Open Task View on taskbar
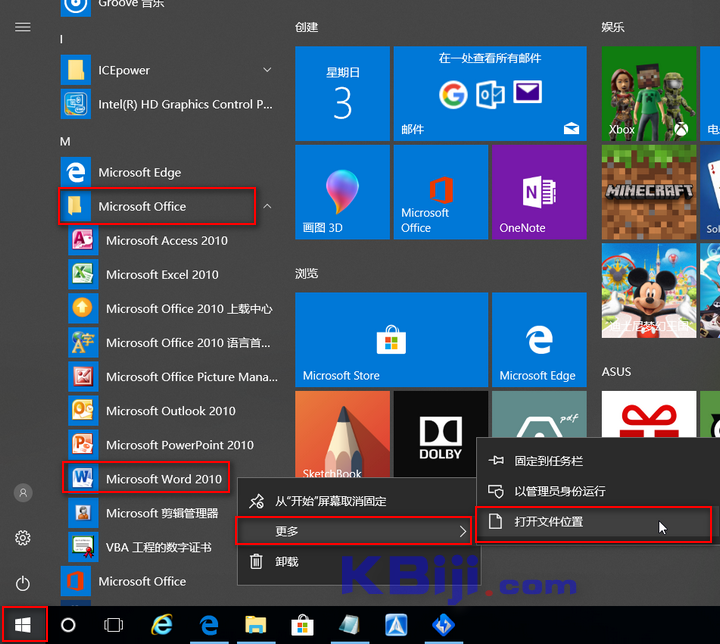The height and width of the screenshot is (644, 720). coord(113,625)
